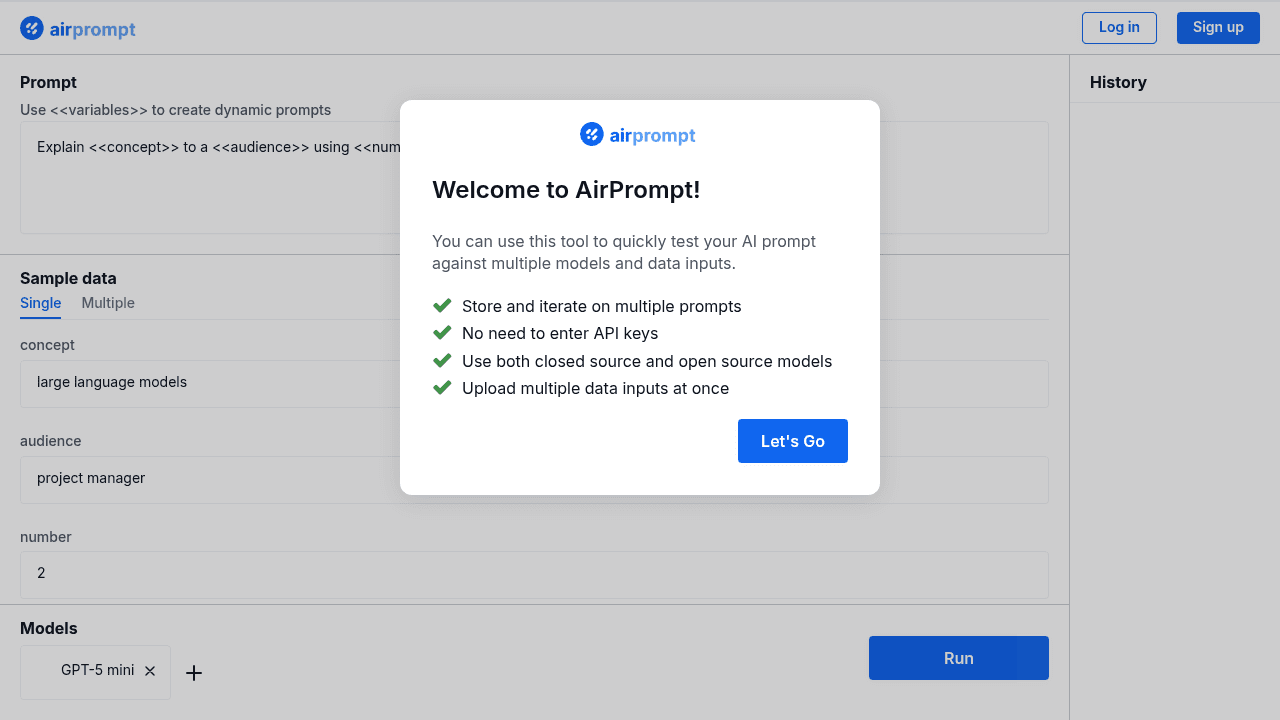Click the number input containing '2'
1280x720 pixels.
pos(300,574)
